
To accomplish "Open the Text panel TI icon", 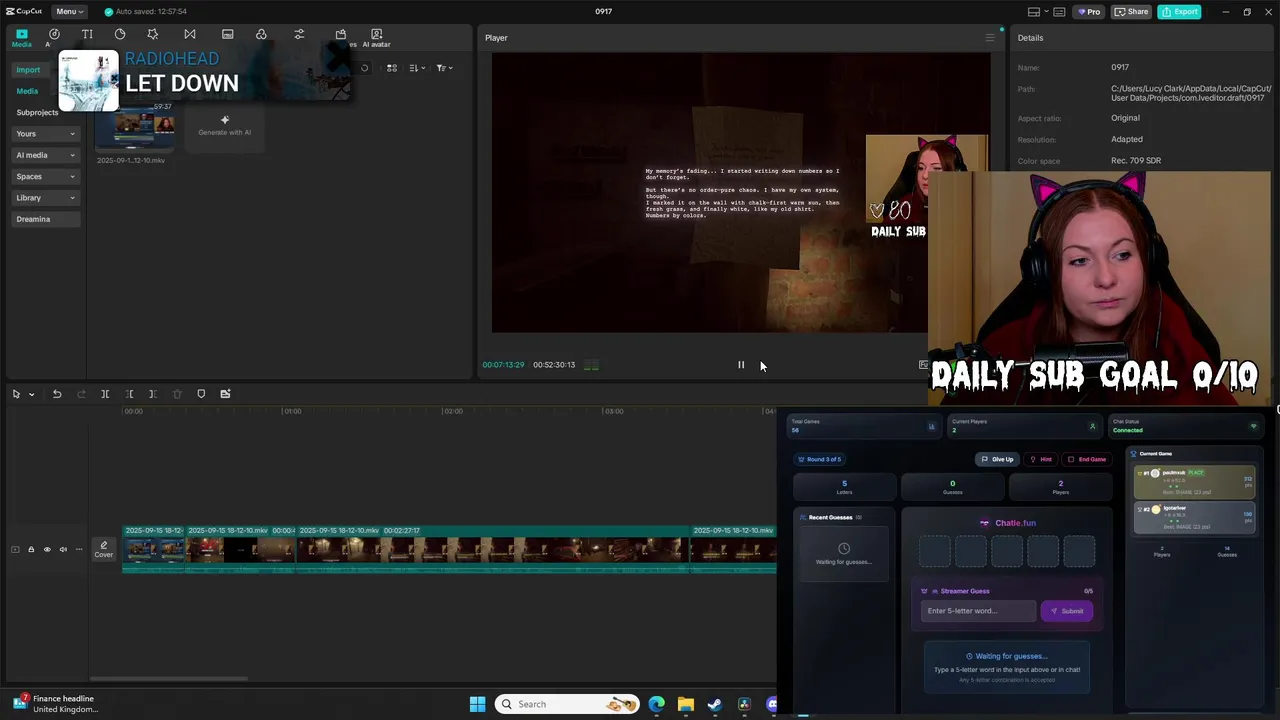I will (87, 34).
